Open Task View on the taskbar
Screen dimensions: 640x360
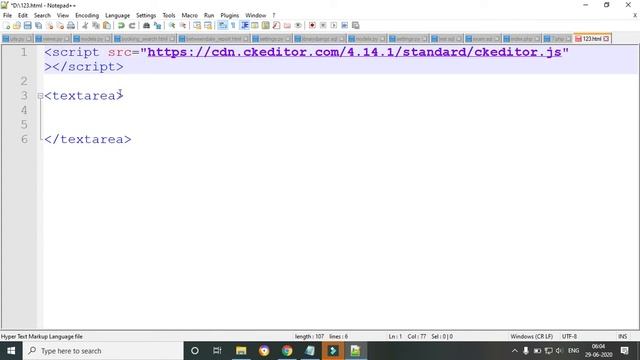point(217,351)
